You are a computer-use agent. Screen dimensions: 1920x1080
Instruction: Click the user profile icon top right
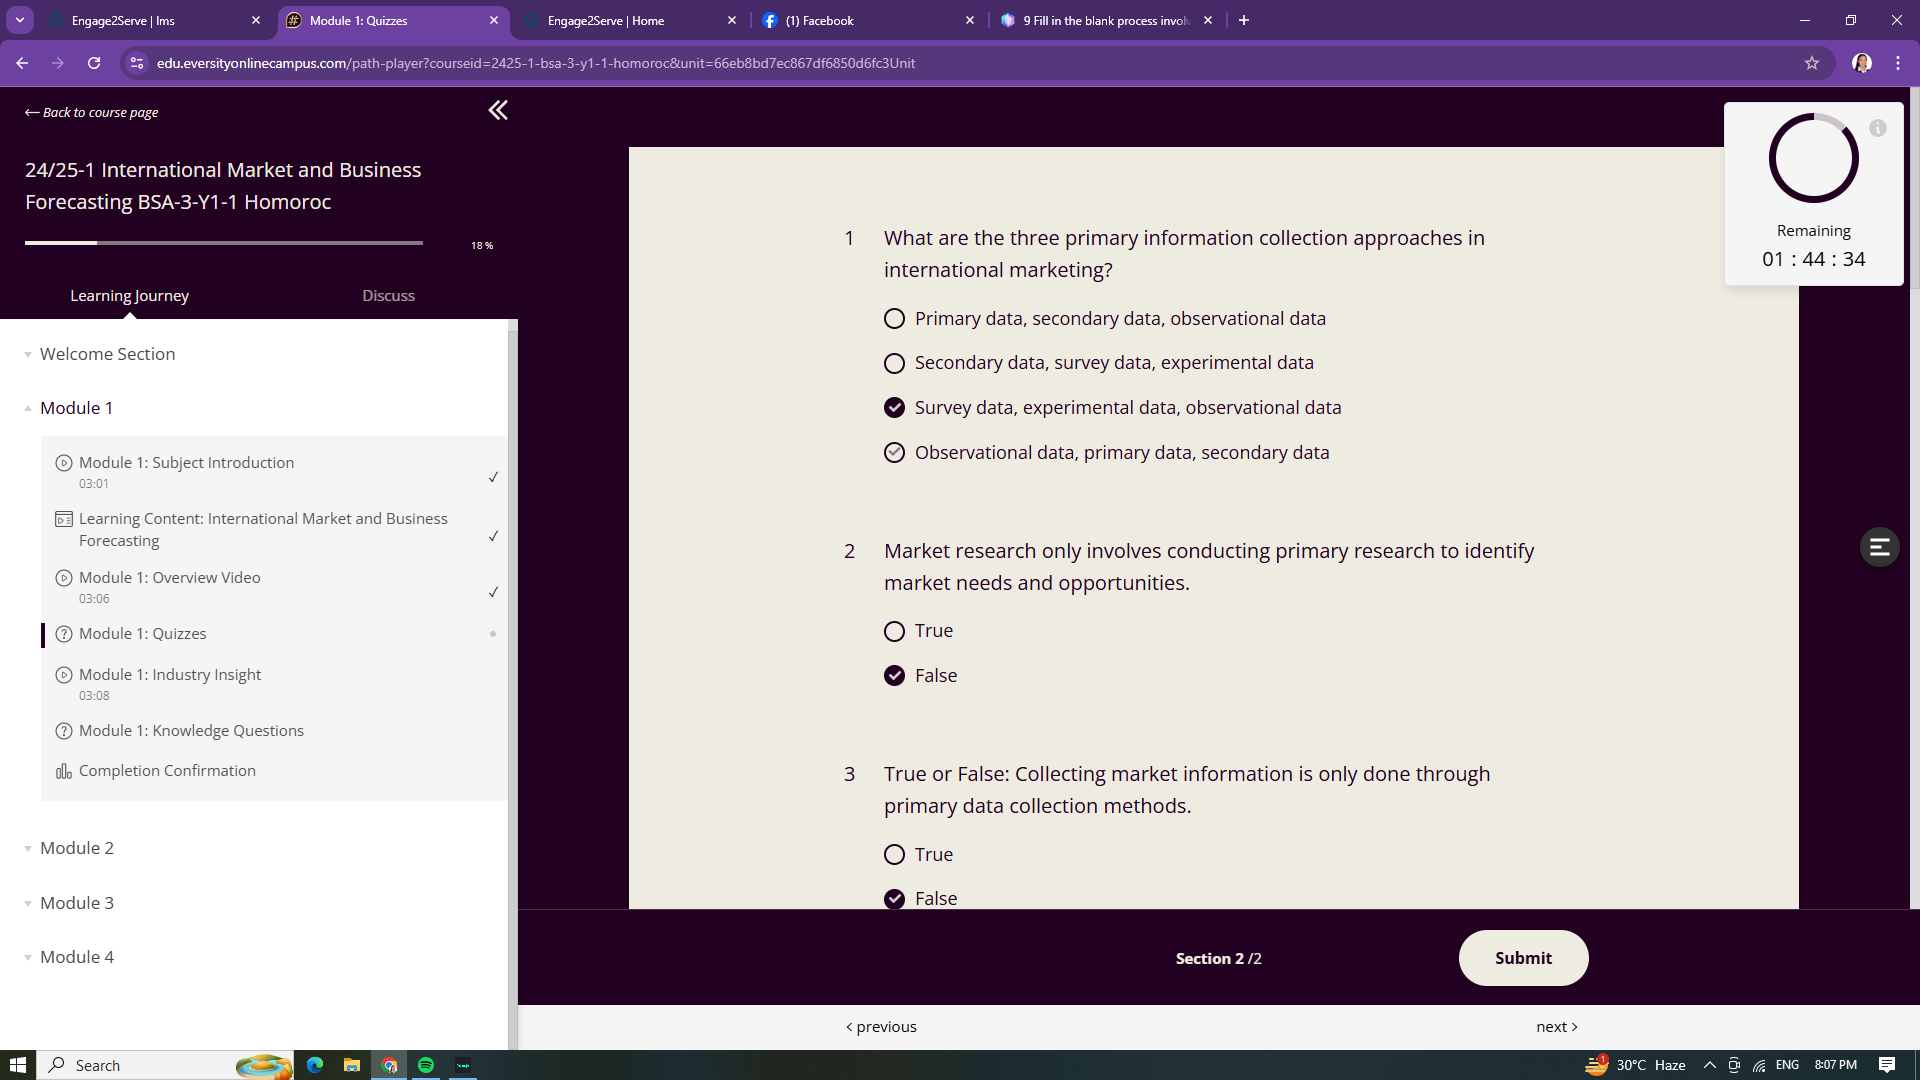pyautogui.click(x=1863, y=62)
